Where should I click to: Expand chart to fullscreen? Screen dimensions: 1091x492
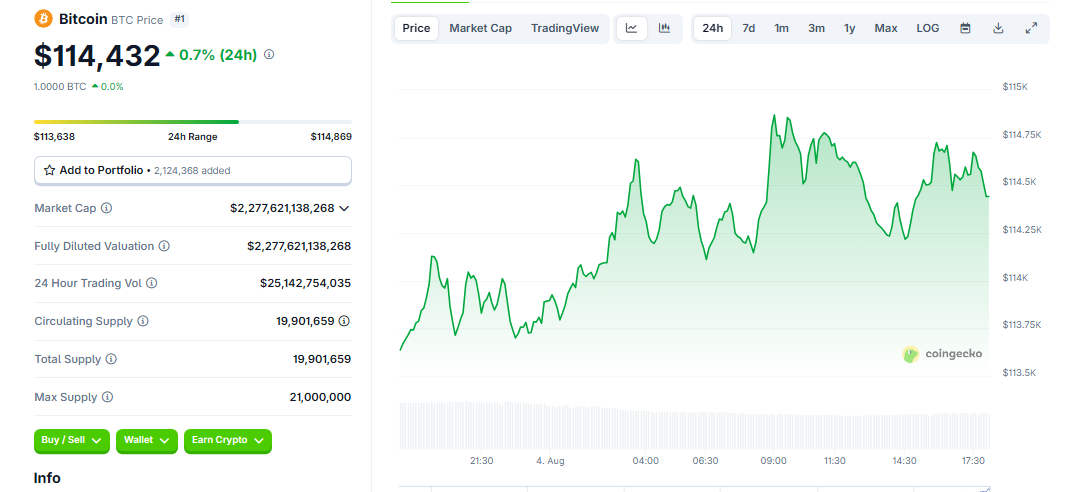(x=1031, y=28)
